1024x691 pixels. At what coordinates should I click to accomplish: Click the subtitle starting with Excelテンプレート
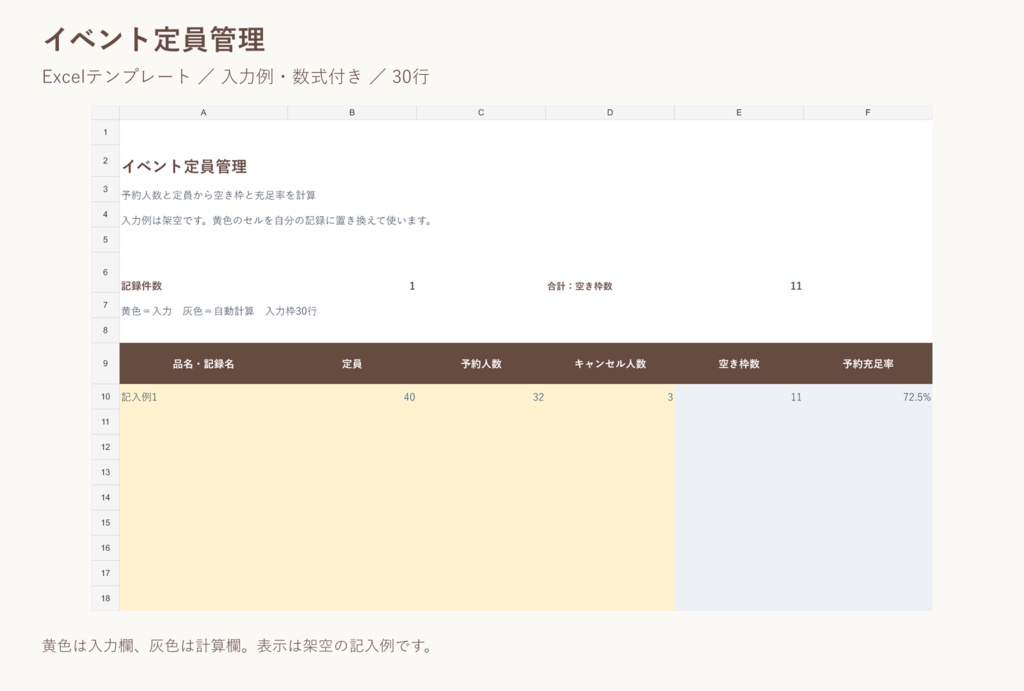pyautogui.click(x=236, y=76)
